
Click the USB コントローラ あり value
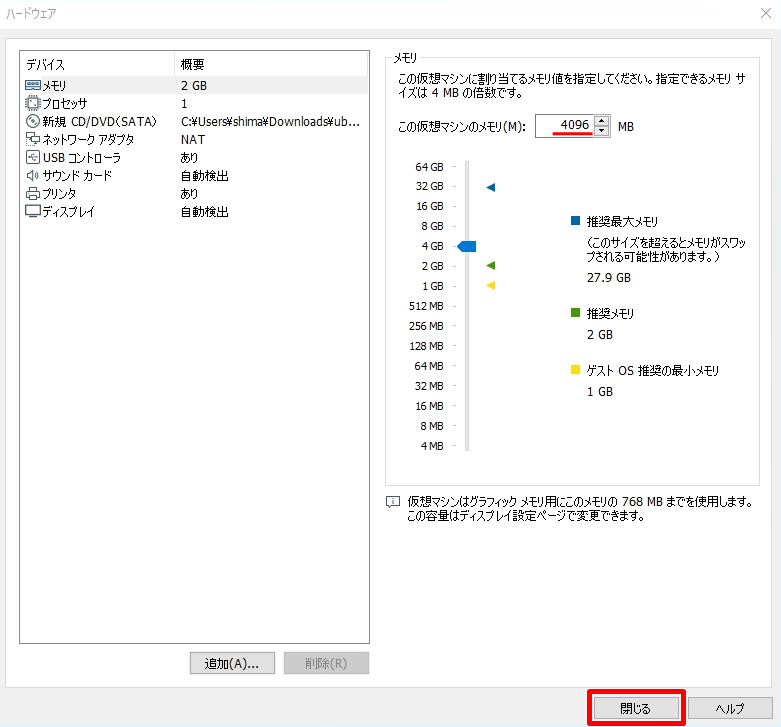[189, 157]
